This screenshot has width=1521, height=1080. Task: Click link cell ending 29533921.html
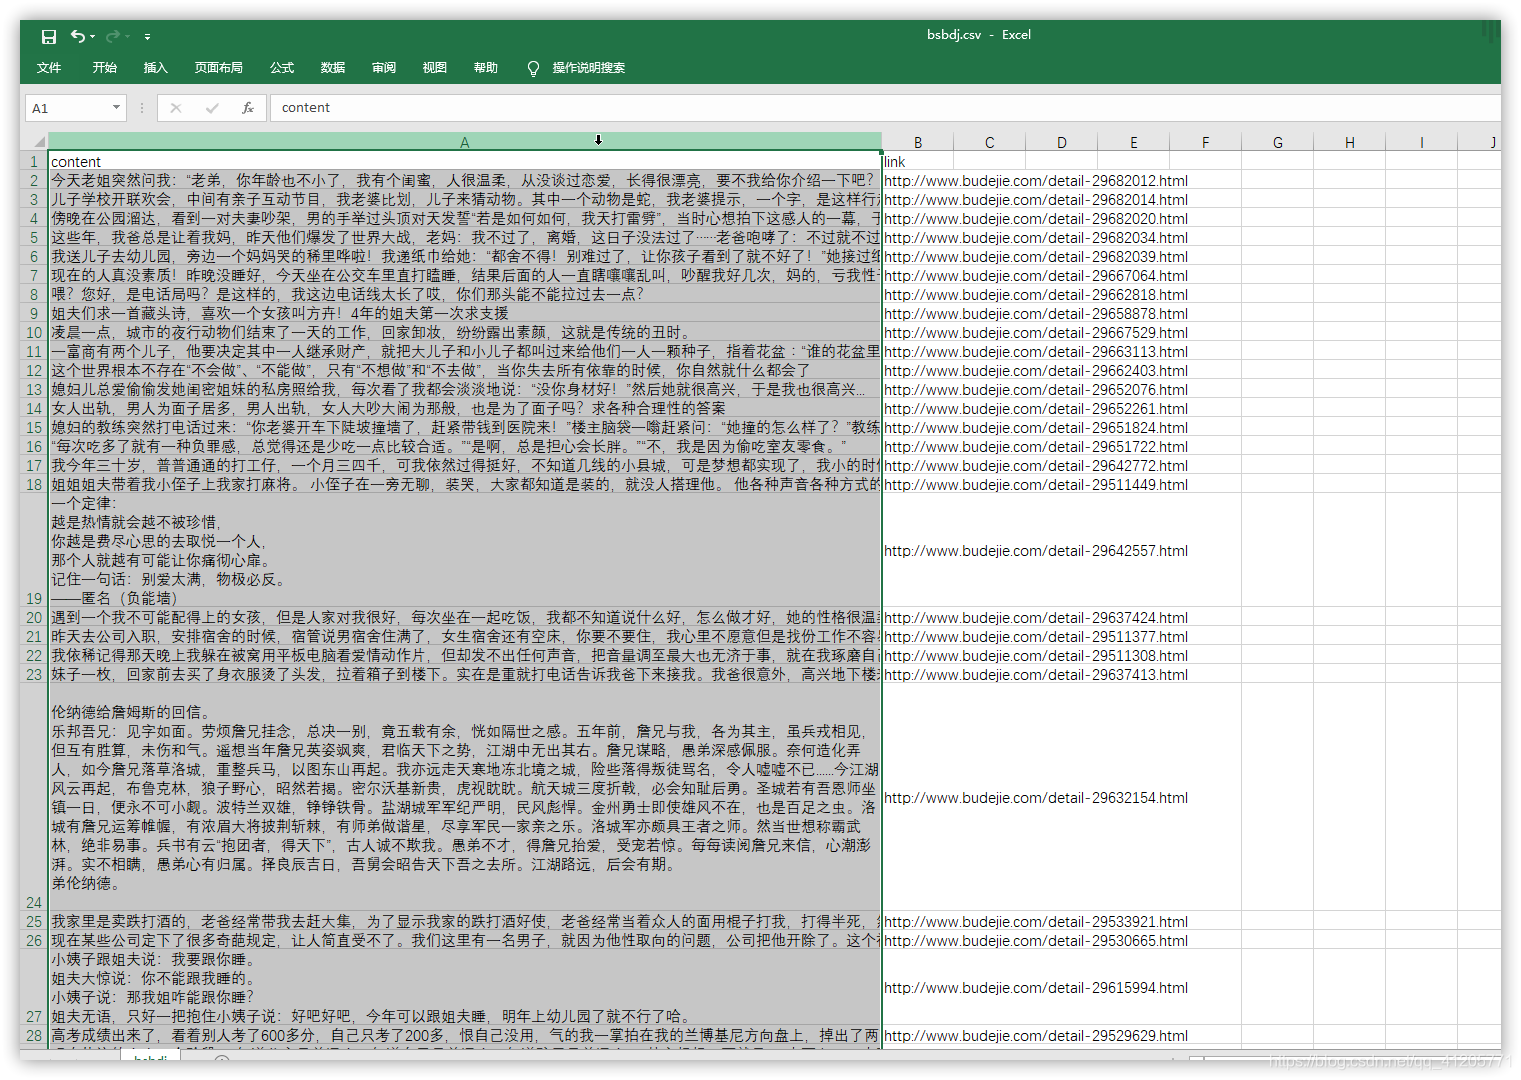(1036, 921)
